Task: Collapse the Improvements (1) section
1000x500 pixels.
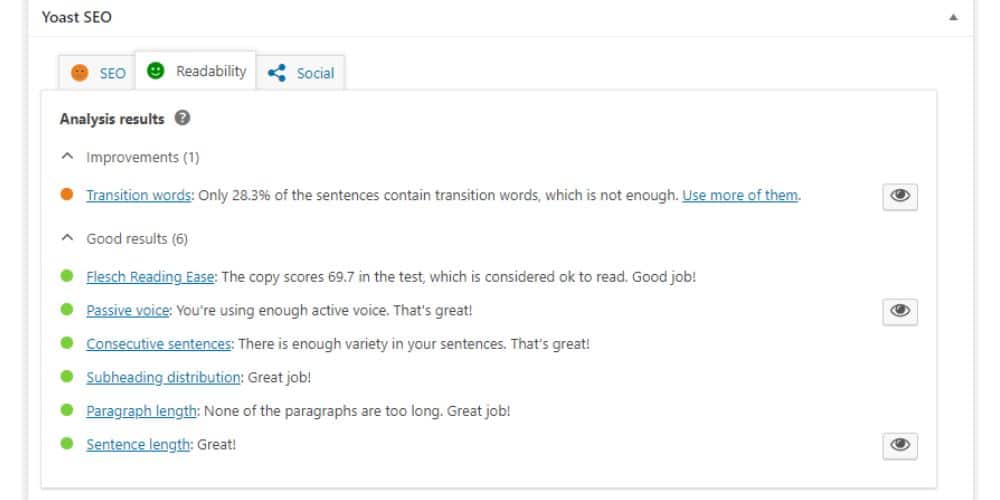Action: point(68,158)
